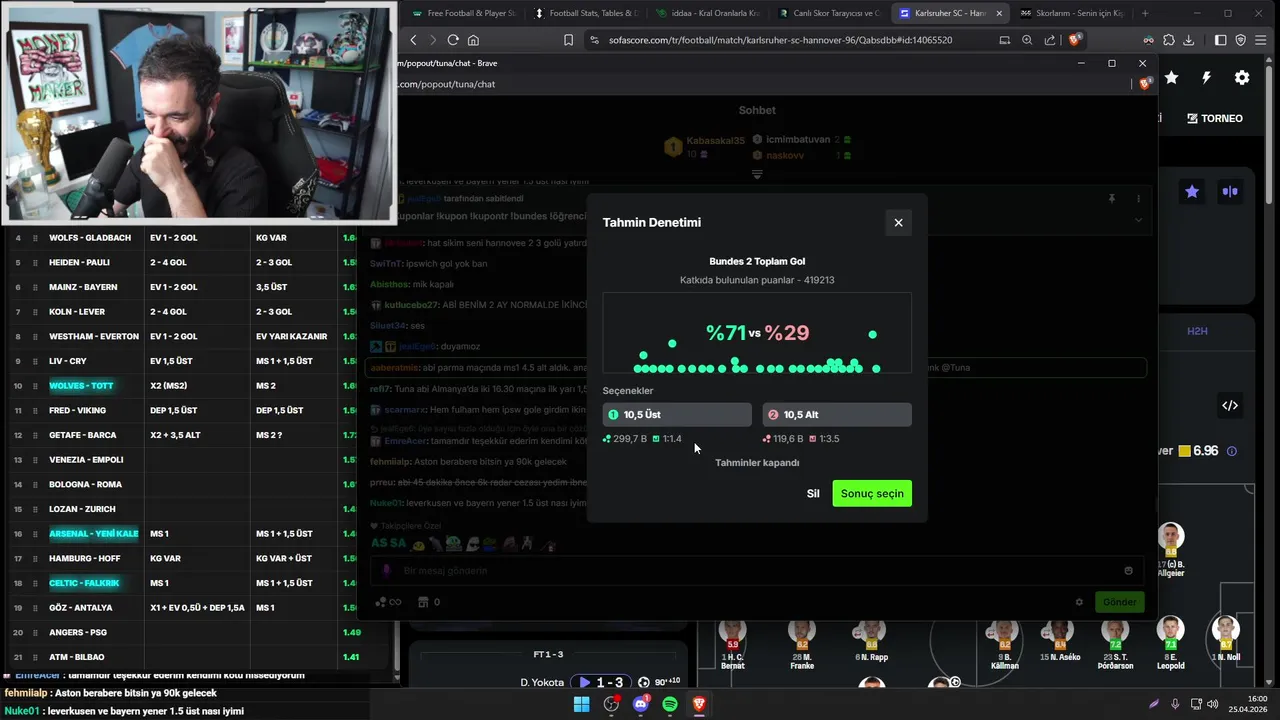1280x720 pixels.
Task: Click the play icon beside the 1 - 3 score
Action: (584, 682)
